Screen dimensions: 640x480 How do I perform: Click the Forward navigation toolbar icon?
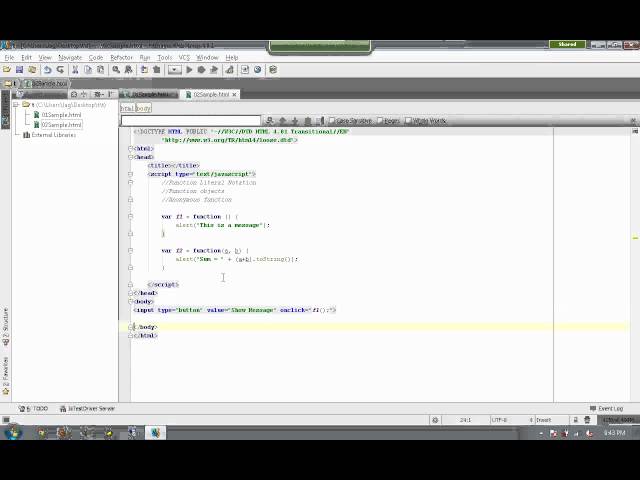click(x=157, y=70)
